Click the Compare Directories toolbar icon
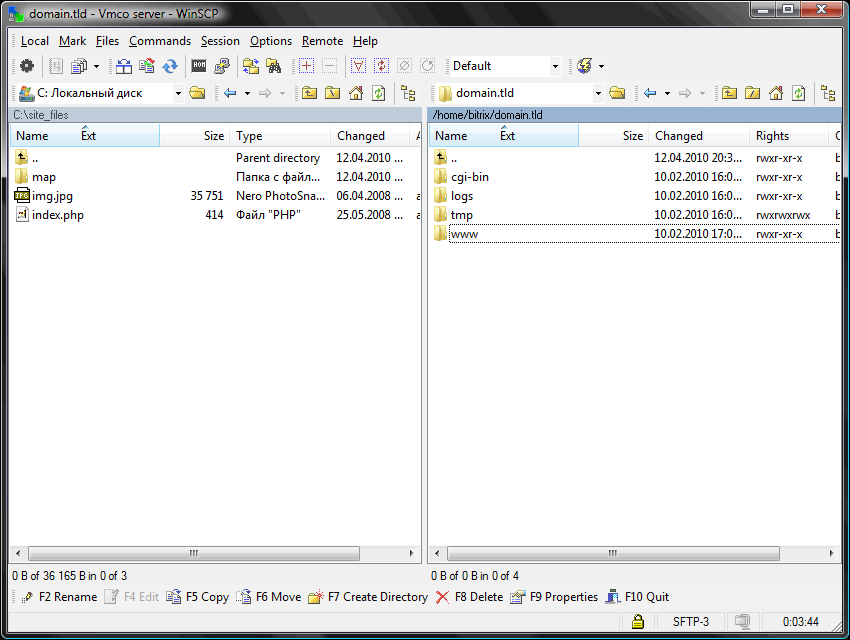This screenshot has width=850, height=640. pos(124,66)
